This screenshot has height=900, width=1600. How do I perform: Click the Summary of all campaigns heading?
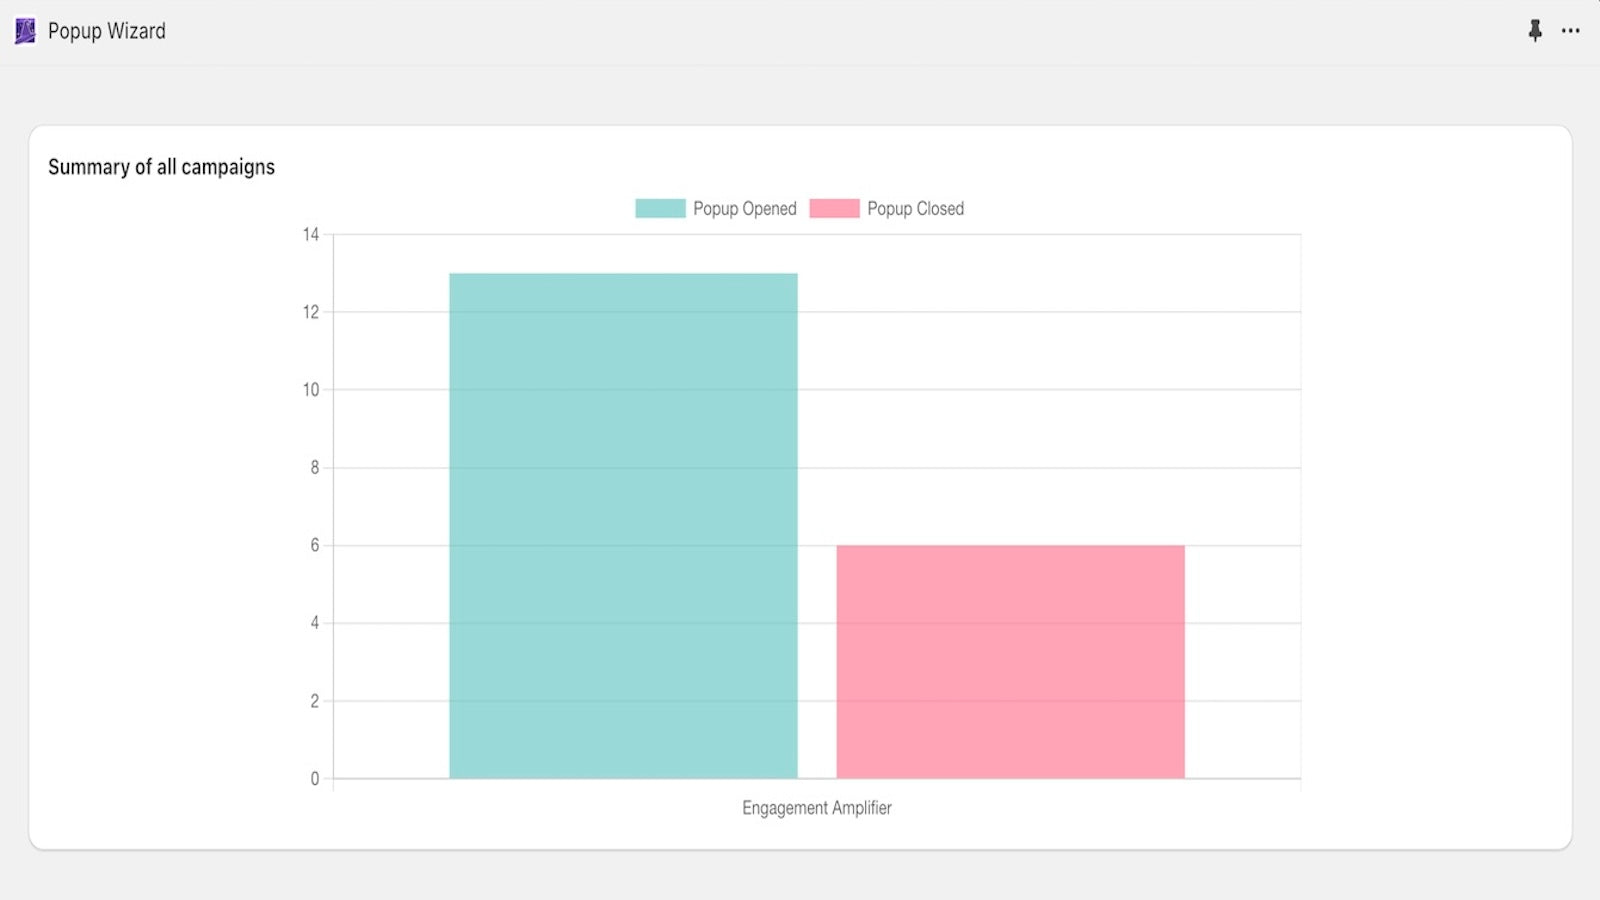[161, 167]
